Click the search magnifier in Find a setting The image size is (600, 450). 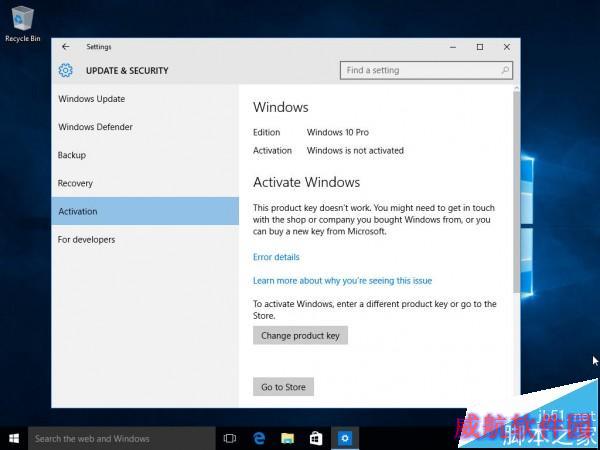point(505,70)
